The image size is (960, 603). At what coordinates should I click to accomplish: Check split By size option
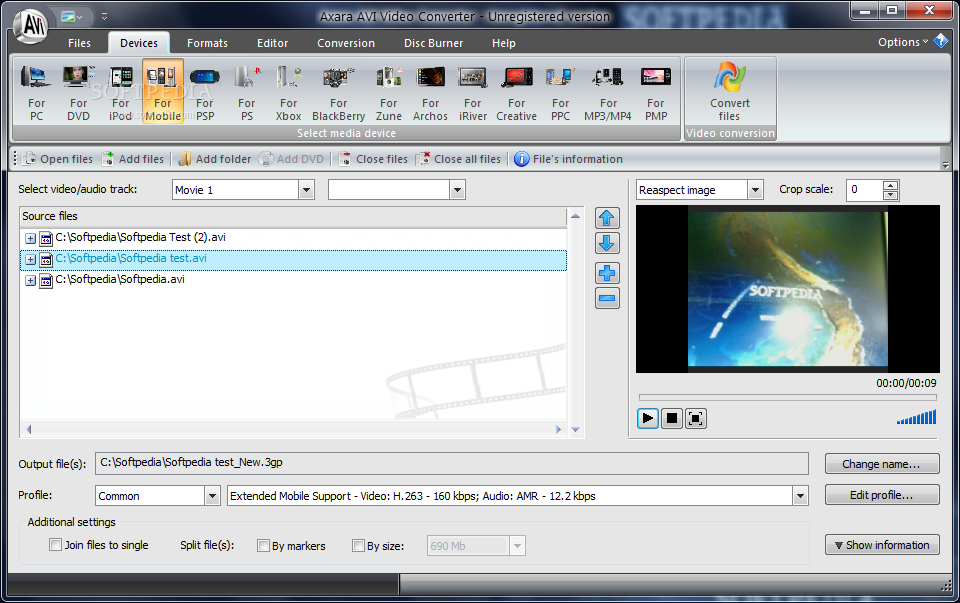pos(358,545)
